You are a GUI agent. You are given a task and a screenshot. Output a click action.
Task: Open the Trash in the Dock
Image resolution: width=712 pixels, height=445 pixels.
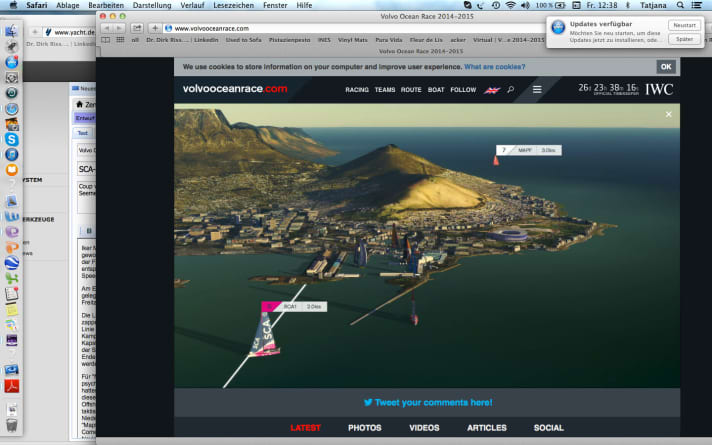tap(11, 425)
